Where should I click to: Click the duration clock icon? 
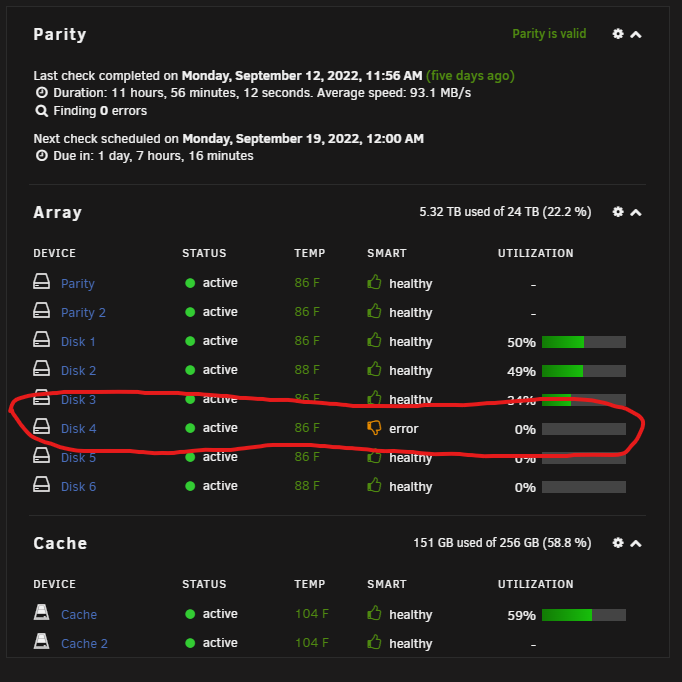pyautogui.click(x=41, y=92)
